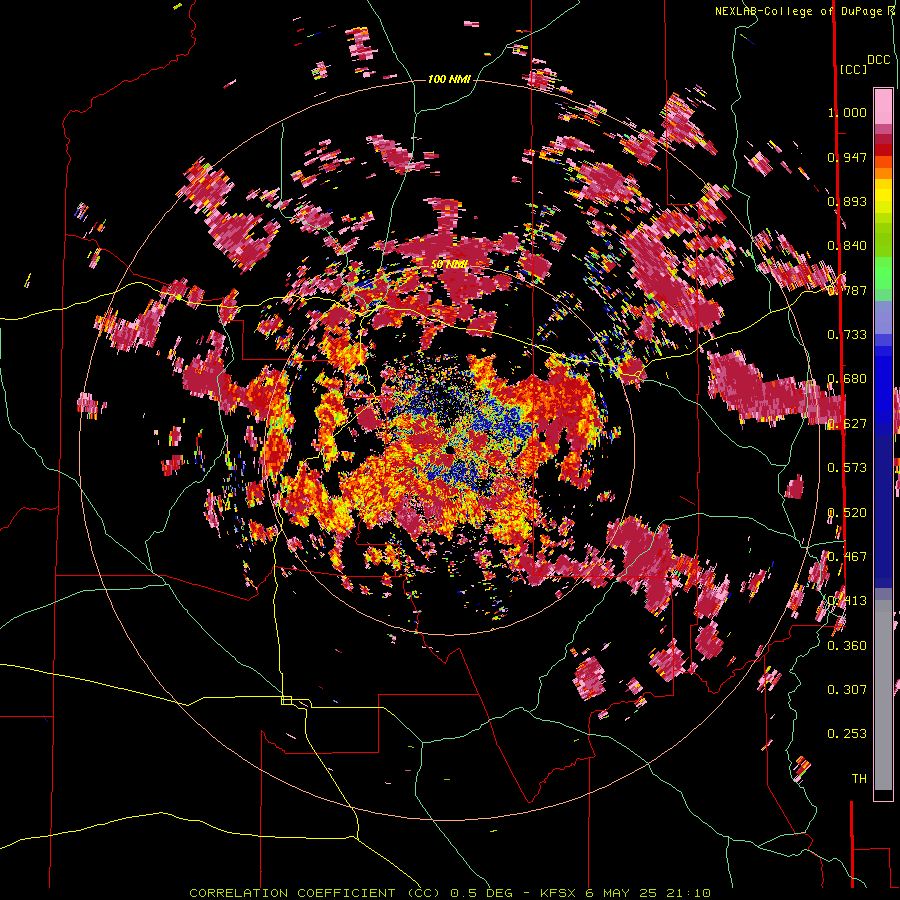
Task: Select the 0.680 color scale value
Action: [847, 379]
